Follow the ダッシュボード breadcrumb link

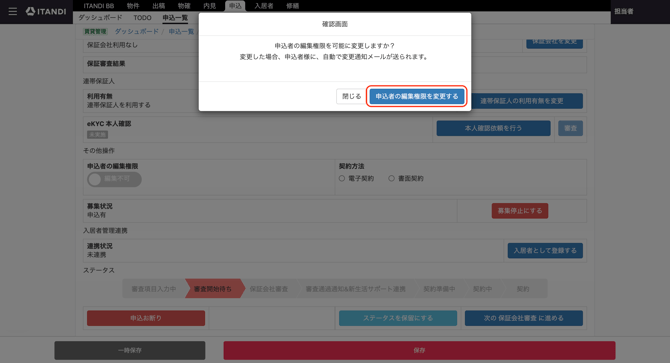click(x=137, y=32)
